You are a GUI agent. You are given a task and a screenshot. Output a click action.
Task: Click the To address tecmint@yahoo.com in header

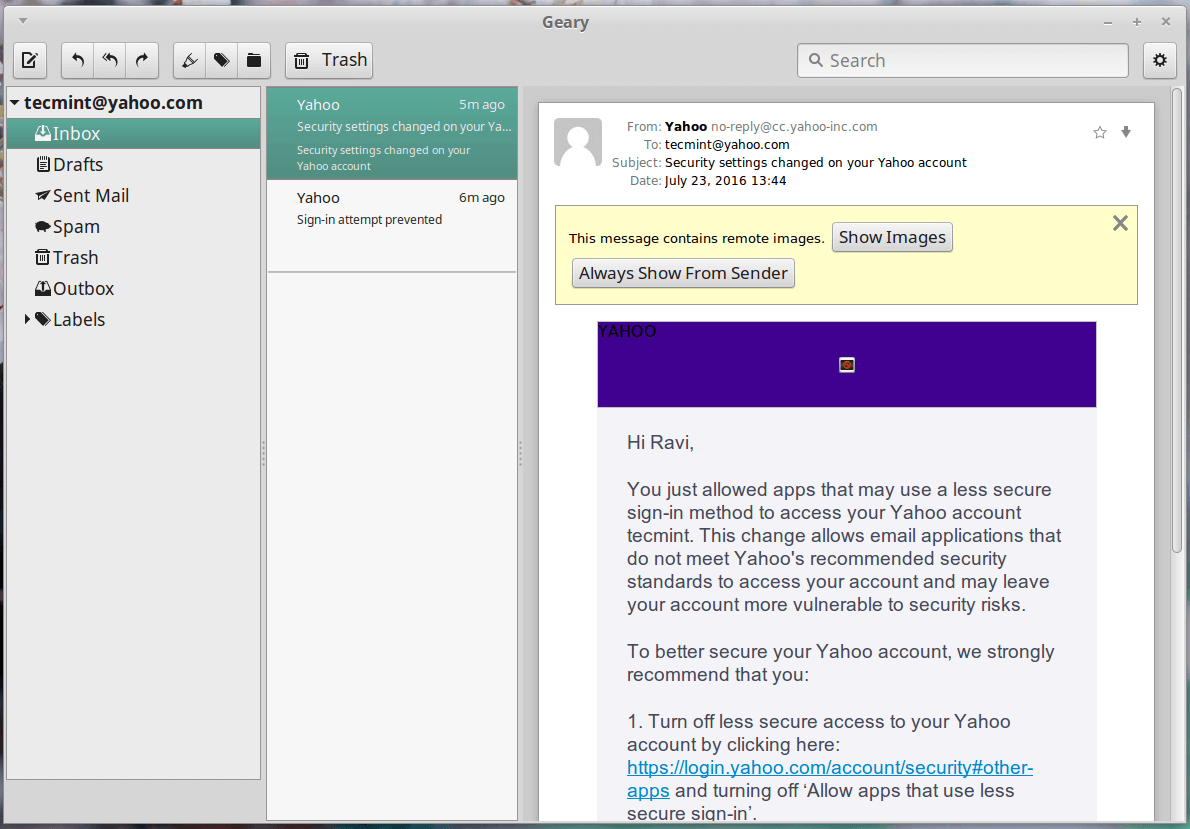pos(727,145)
